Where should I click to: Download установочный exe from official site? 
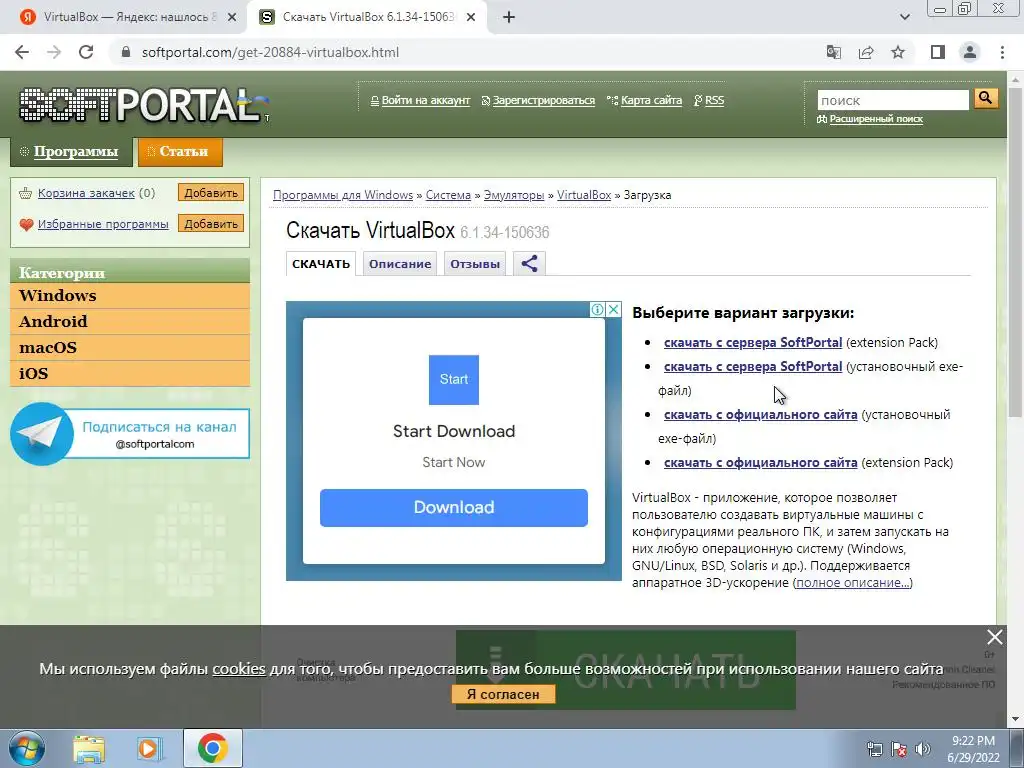[x=761, y=414]
